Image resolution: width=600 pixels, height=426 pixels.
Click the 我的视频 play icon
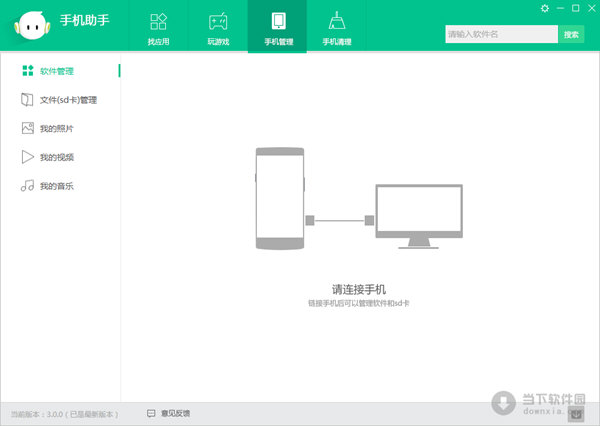(27, 157)
